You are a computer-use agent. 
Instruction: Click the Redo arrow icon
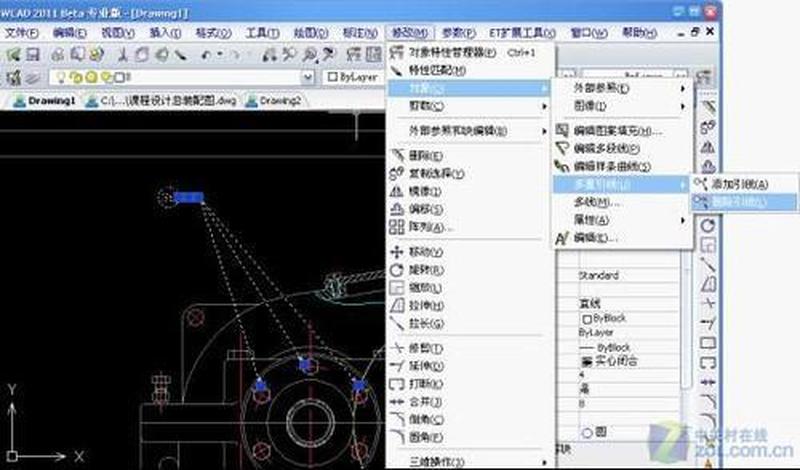pyautogui.click(x=236, y=54)
